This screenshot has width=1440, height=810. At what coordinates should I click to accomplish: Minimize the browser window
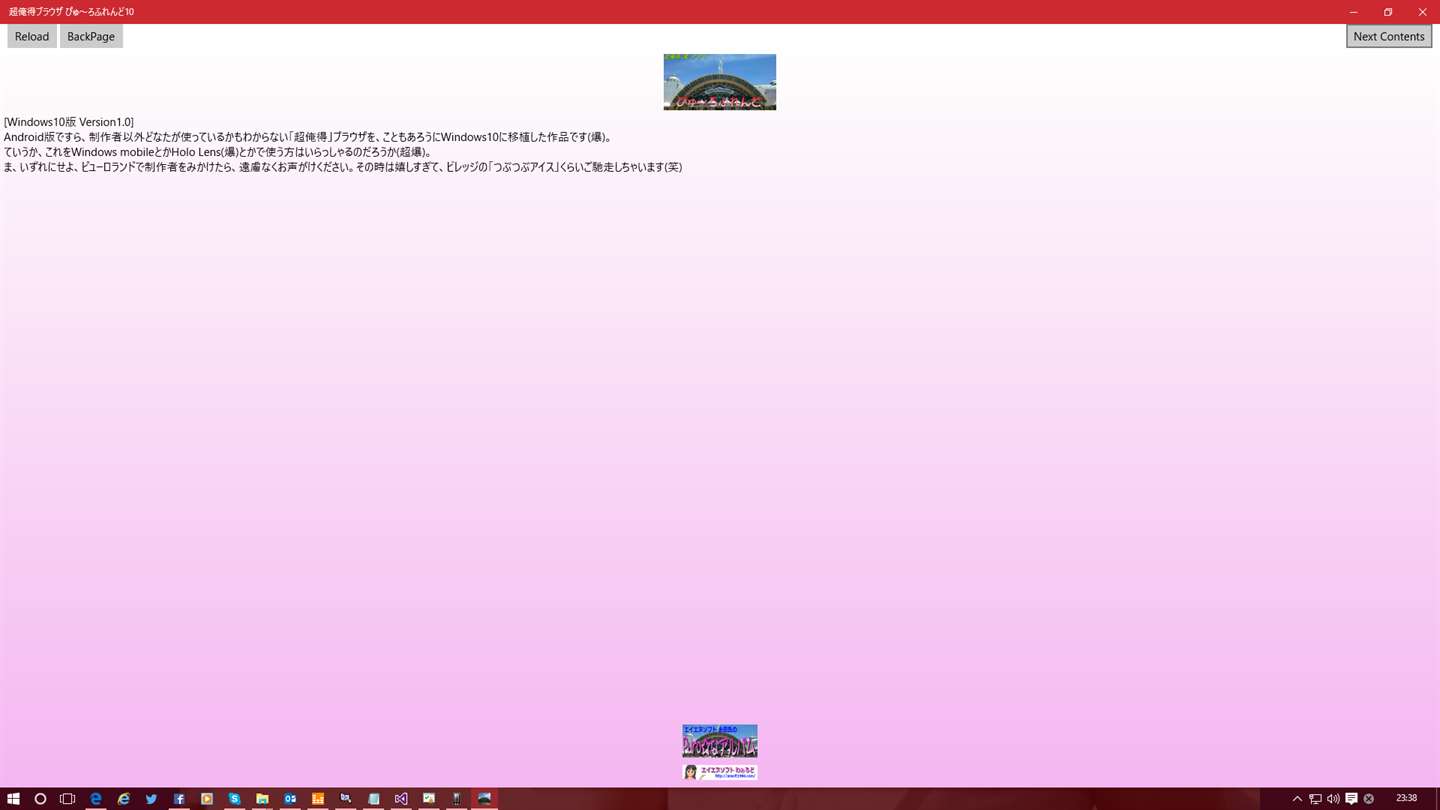[x=1353, y=12]
